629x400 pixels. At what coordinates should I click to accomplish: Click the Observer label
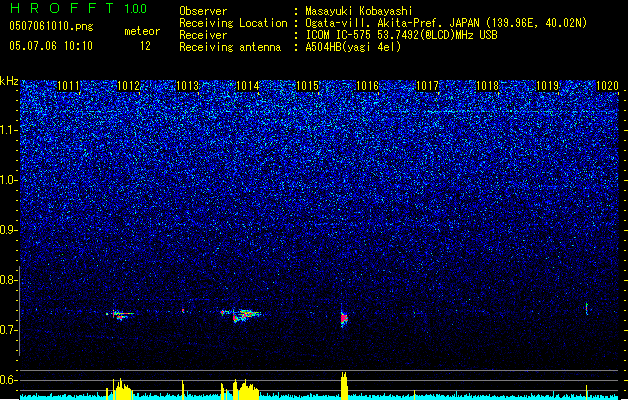[x=203, y=11]
